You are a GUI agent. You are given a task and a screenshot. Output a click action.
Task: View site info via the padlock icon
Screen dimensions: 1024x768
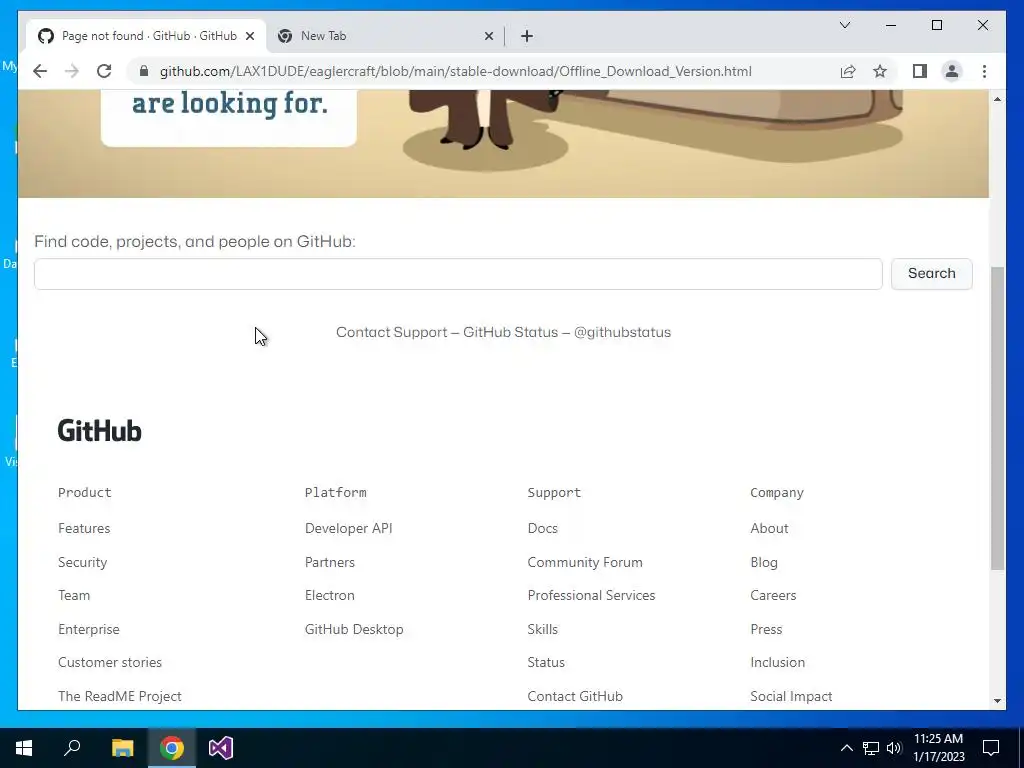click(x=144, y=71)
